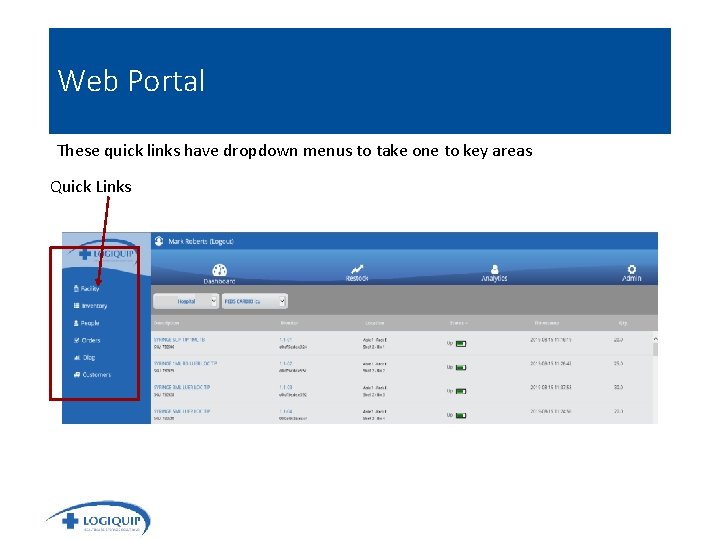Image resolution: width=720 pixels, height=540 pixels.
Task: Click the Description column header
Action: click(166, 323)
